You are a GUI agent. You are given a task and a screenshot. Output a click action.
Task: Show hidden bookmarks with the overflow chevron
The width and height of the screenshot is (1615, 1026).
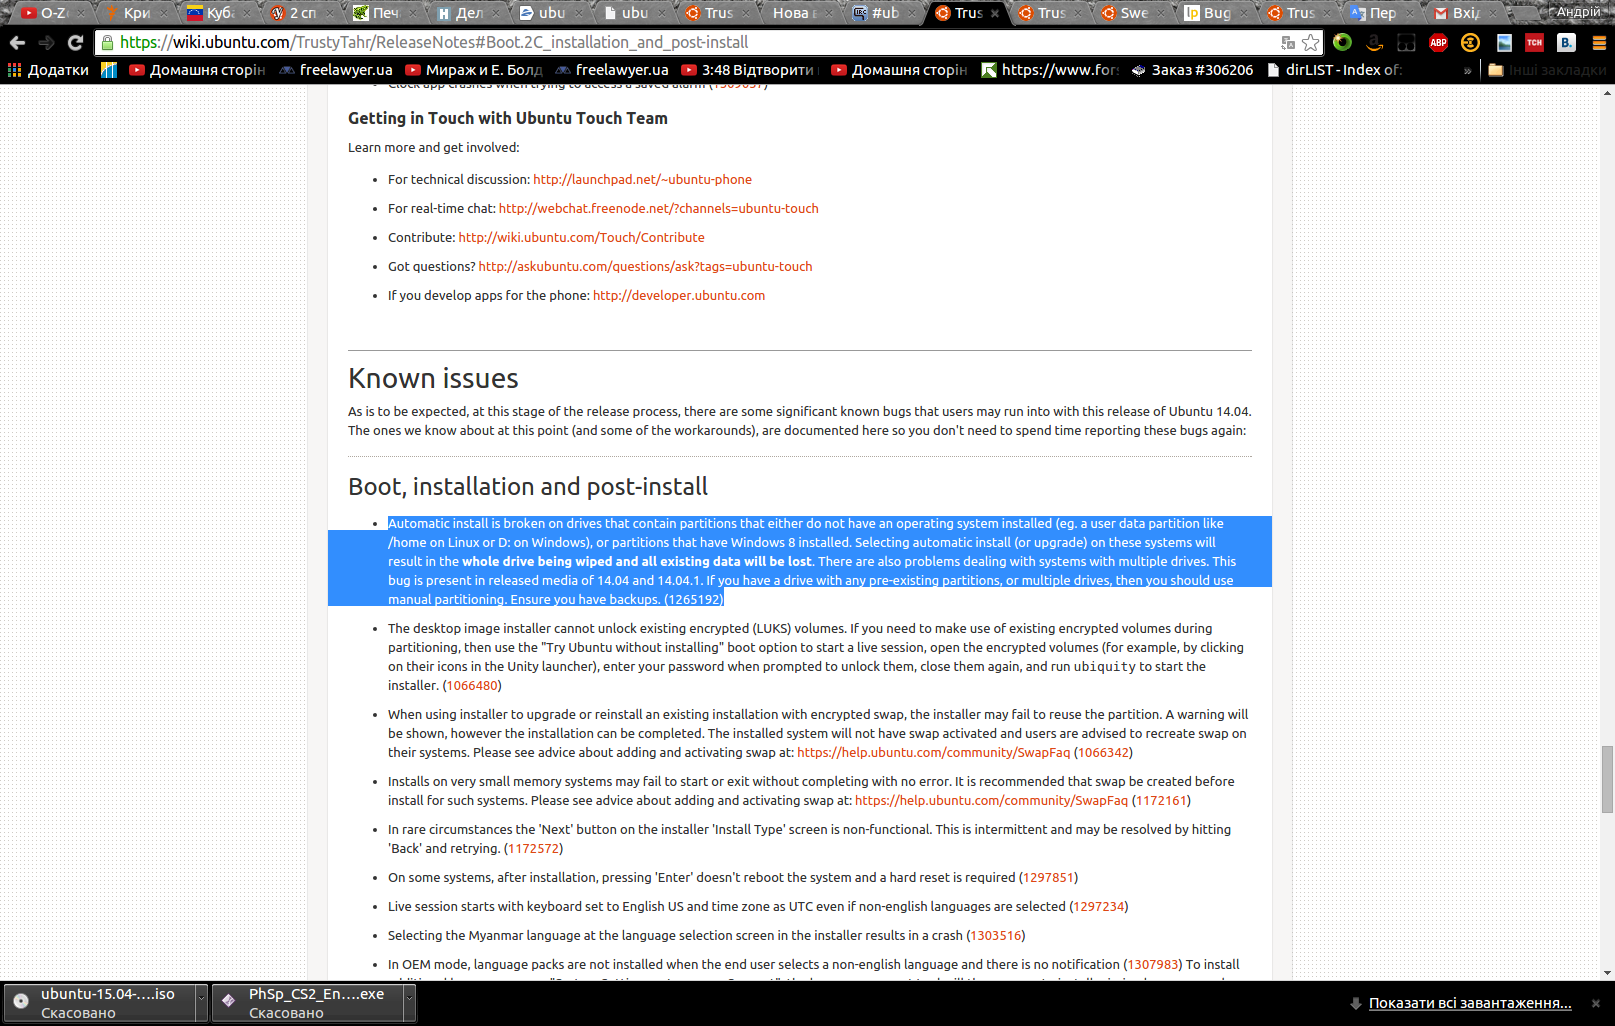pyautogui.click(x=1467, y=70)
